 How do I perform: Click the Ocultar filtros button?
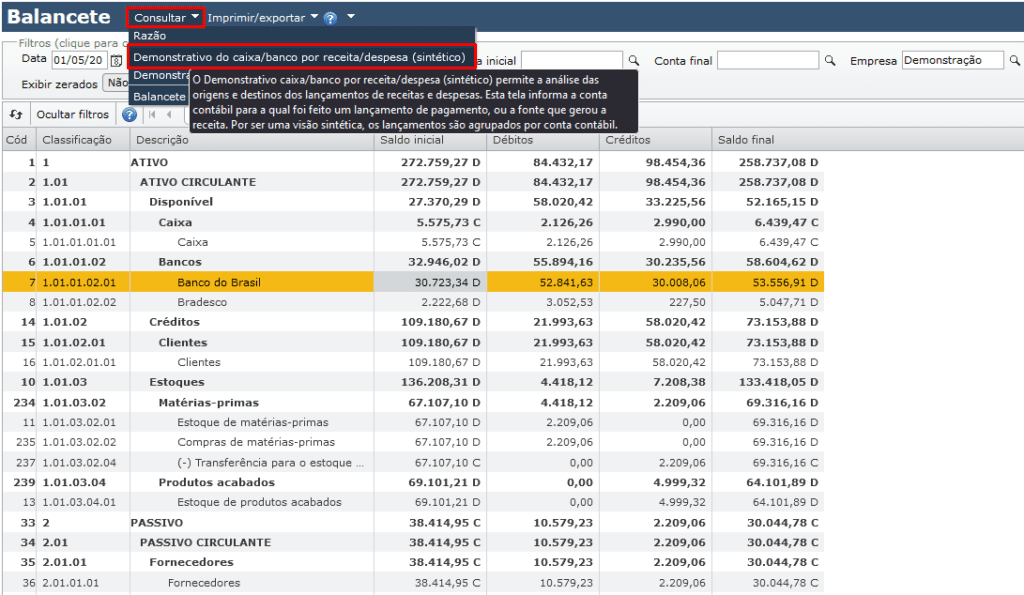click(72, 114)
